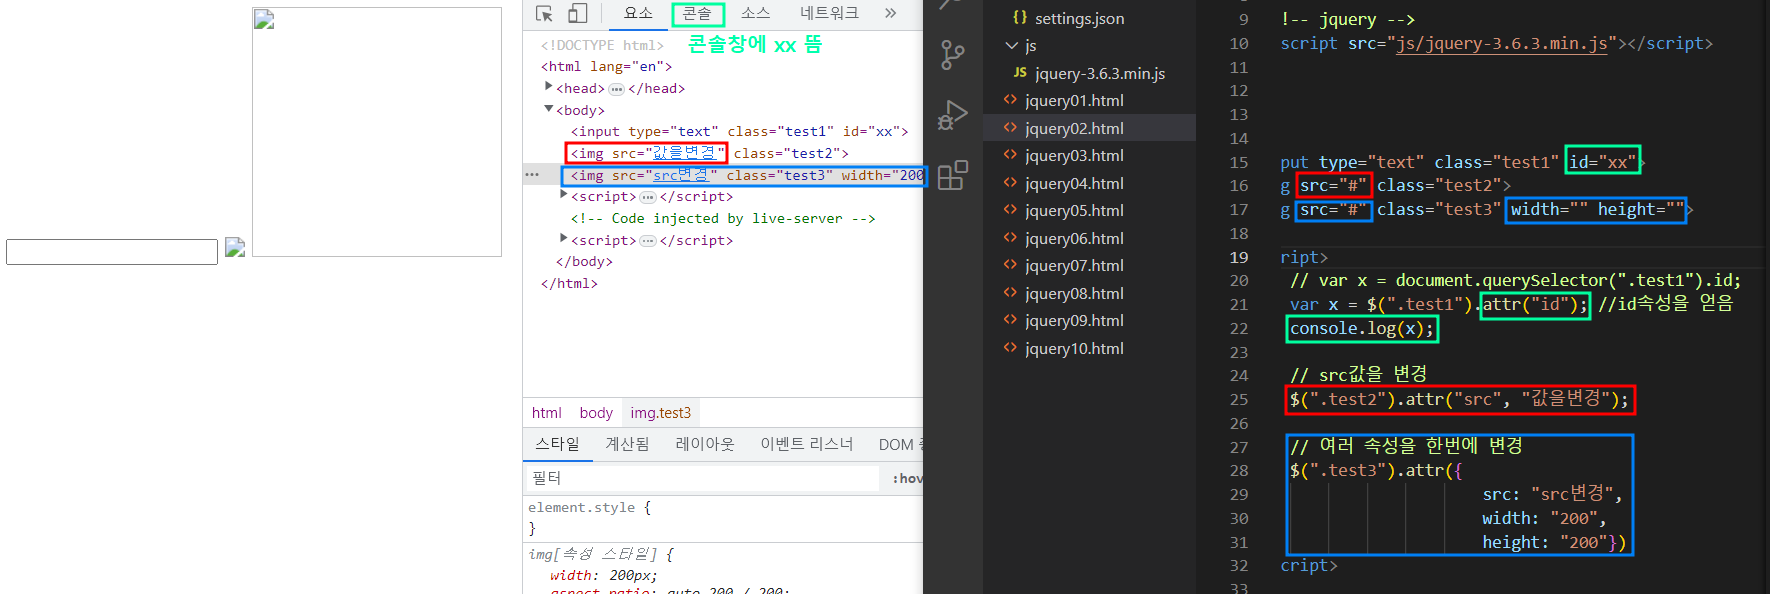Open the 소스 (Sources) tab
Viewport: 1770px width, 594px height.
[x=755, y=13]
